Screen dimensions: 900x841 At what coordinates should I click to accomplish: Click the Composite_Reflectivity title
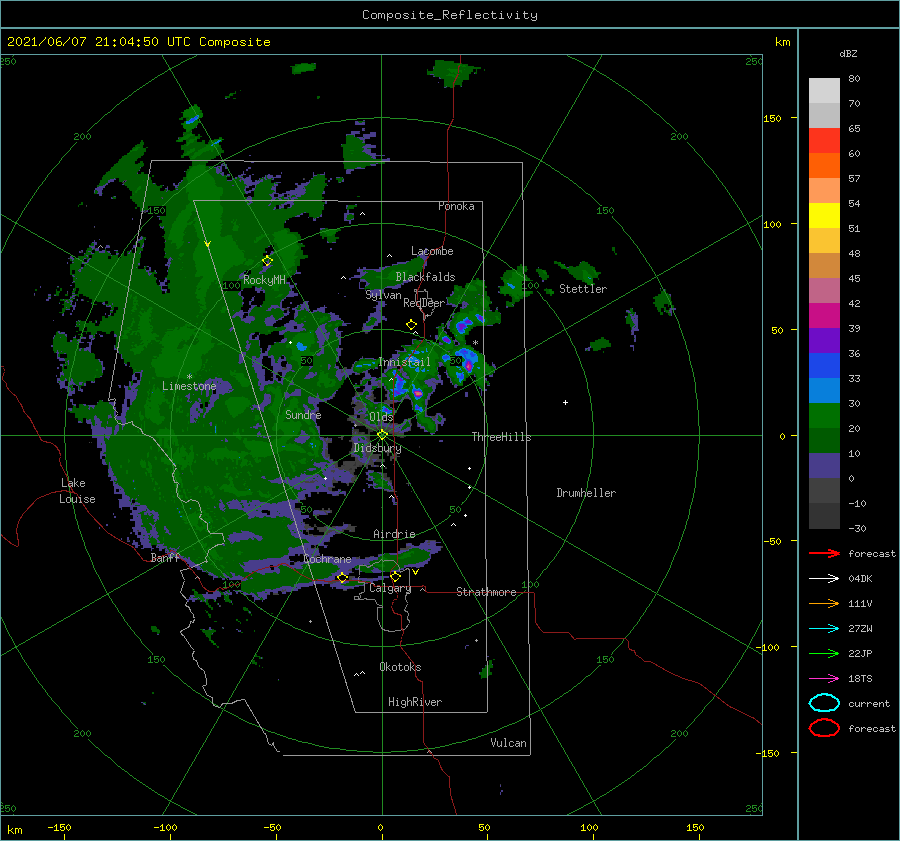click(x=449, y=15)
